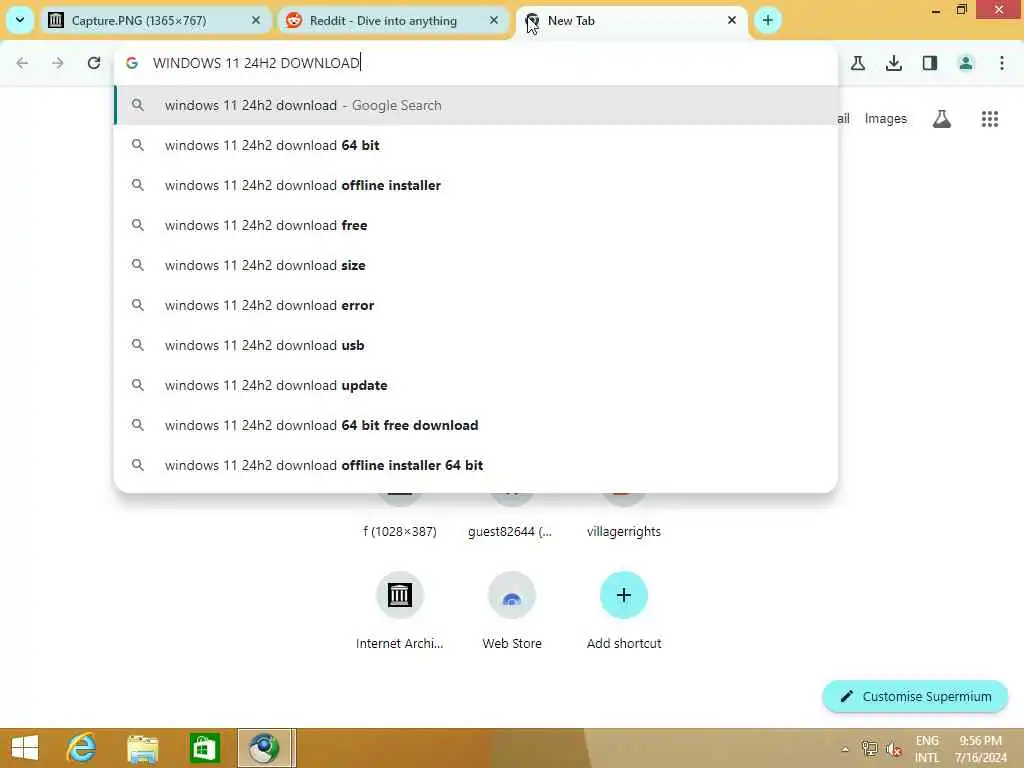Select suggestion 'offline installer 64 bit'

click(476, 465)
